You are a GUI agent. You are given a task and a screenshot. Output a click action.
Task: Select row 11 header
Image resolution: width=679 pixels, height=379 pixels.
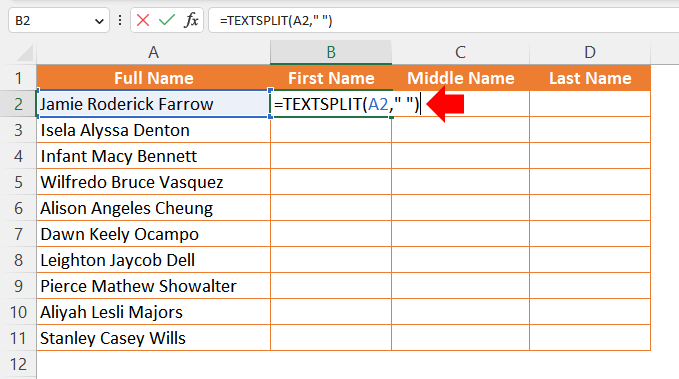tap(18, 338)
